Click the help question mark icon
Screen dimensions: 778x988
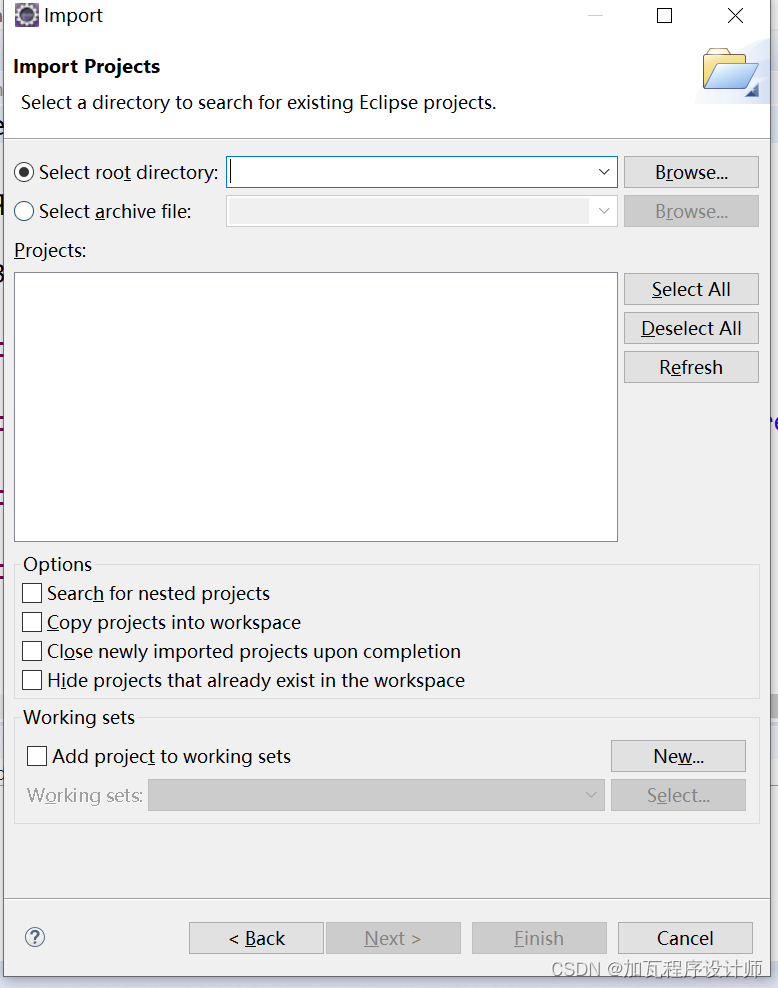(35, 937)
